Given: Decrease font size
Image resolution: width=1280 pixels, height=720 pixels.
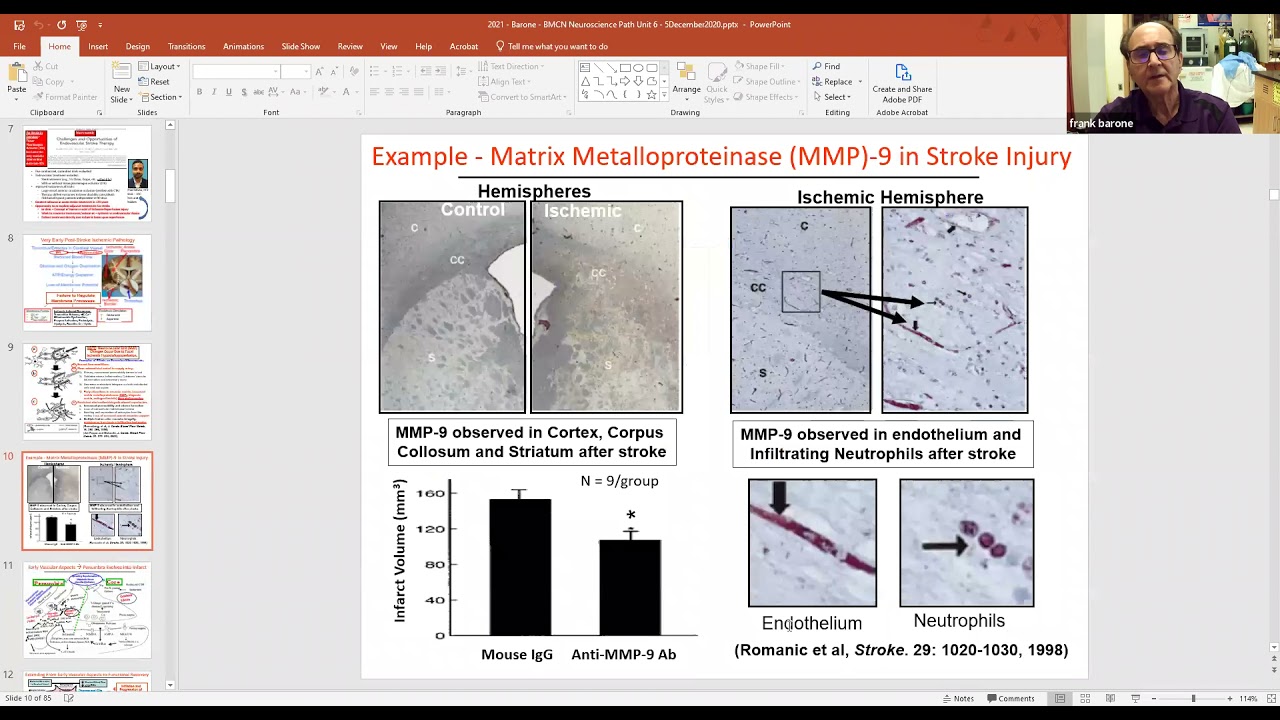Looking at the screenshot, I should pos(334,71).
